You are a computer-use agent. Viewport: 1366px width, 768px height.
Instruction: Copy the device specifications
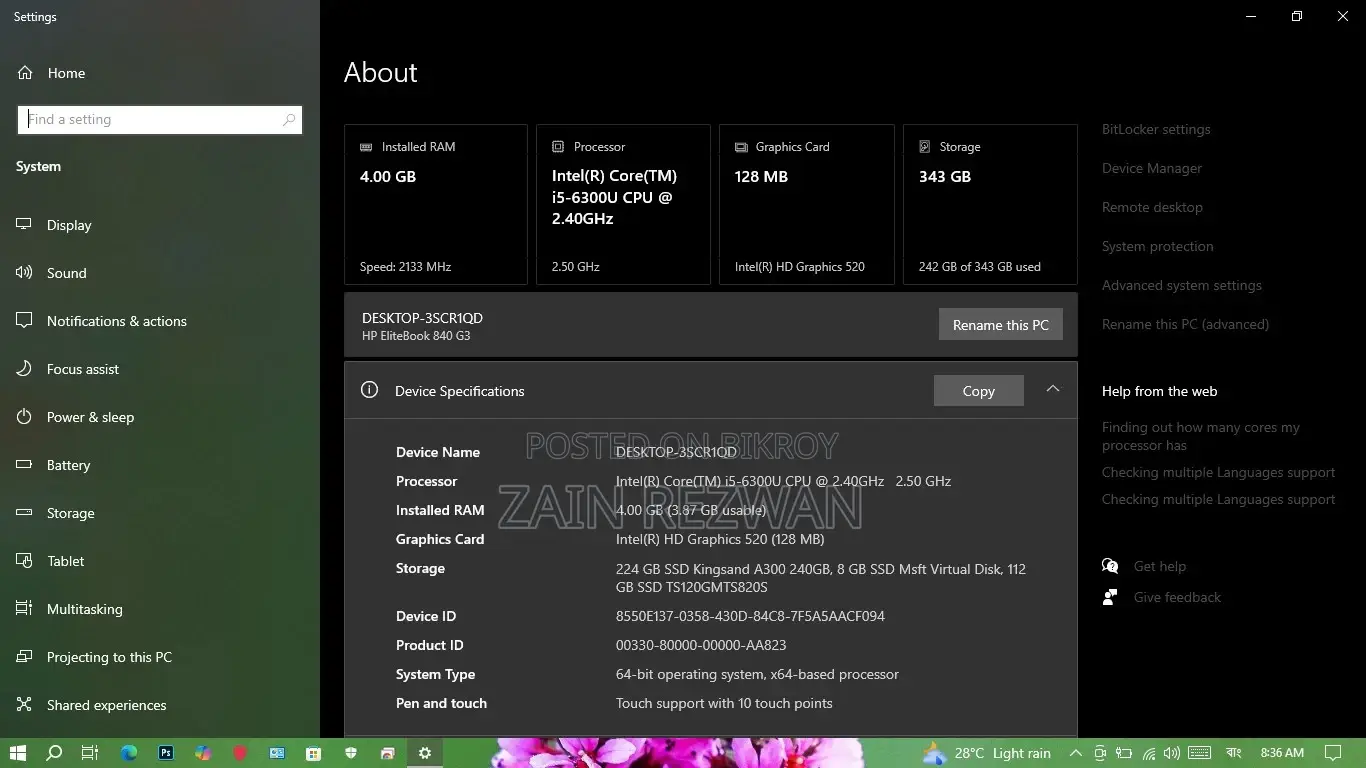pos(978,391)
